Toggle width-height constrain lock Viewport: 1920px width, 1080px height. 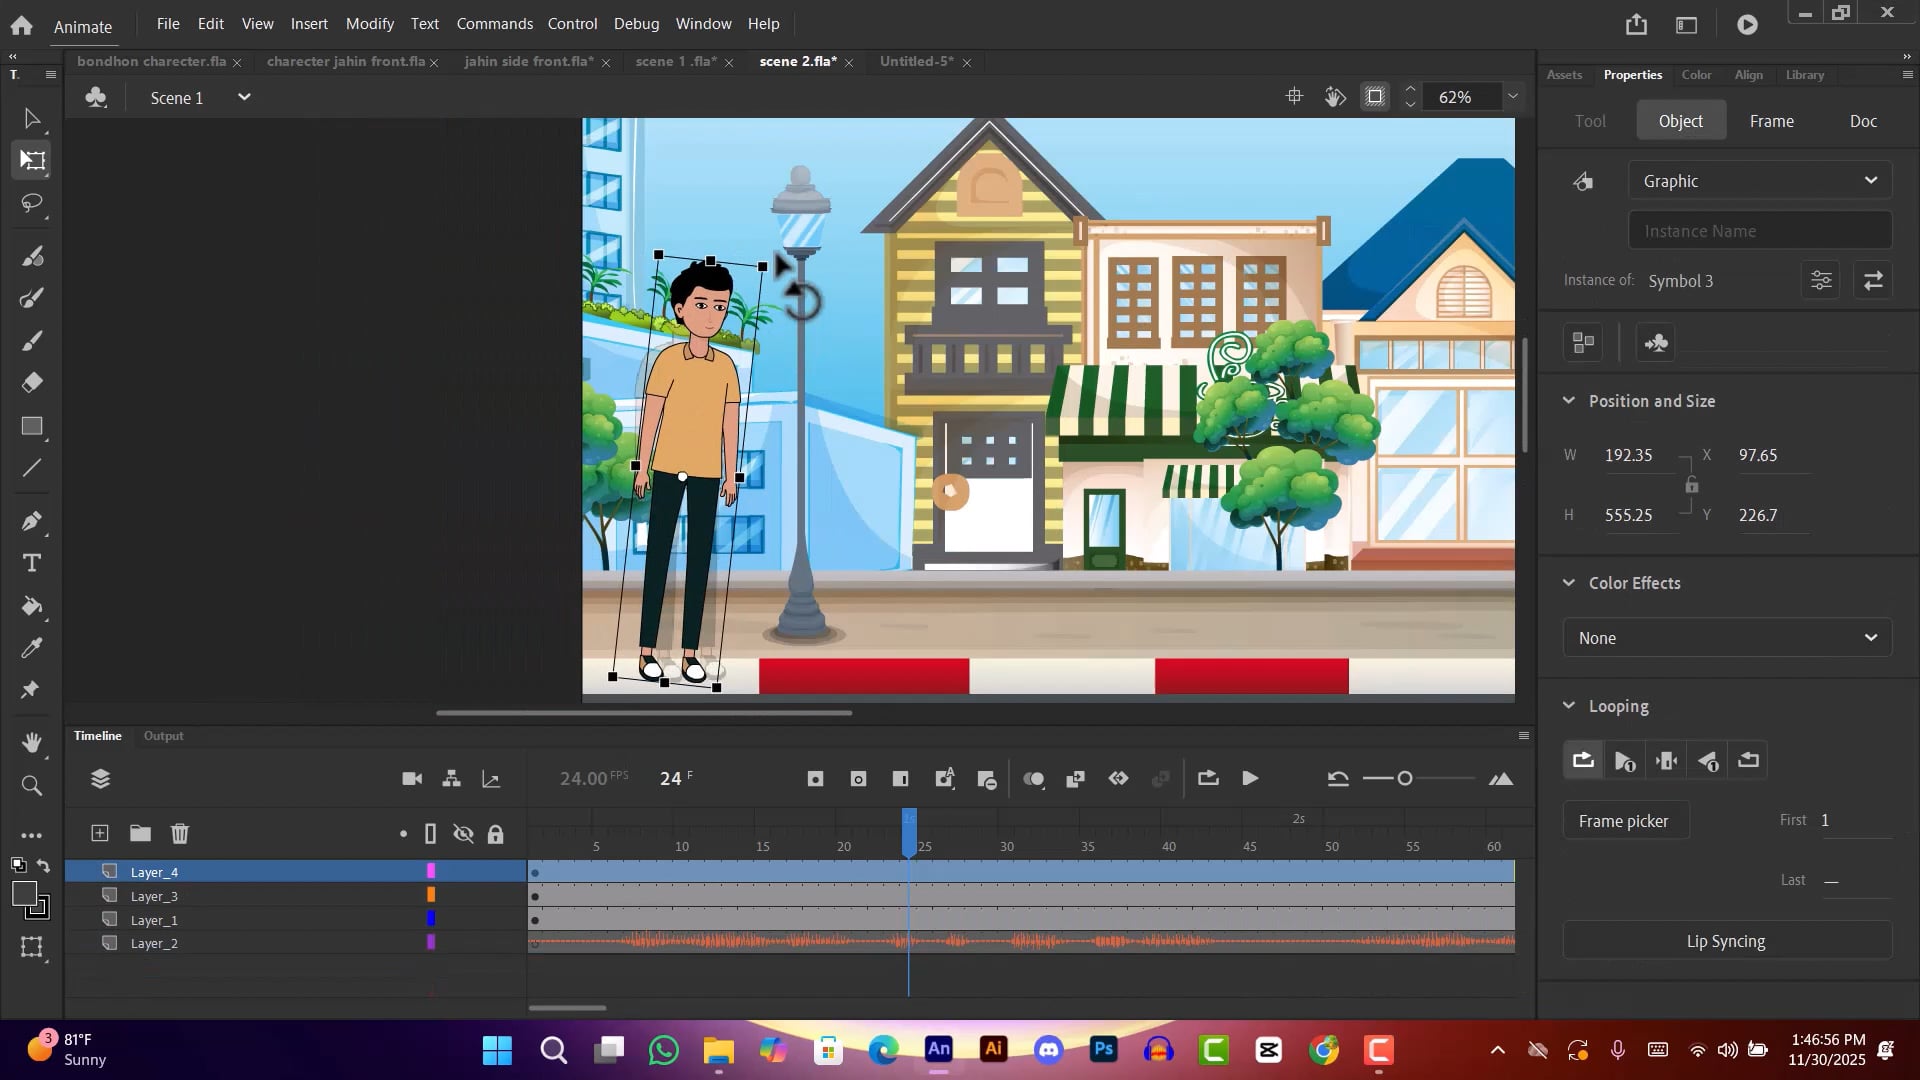pos(1691,485)
